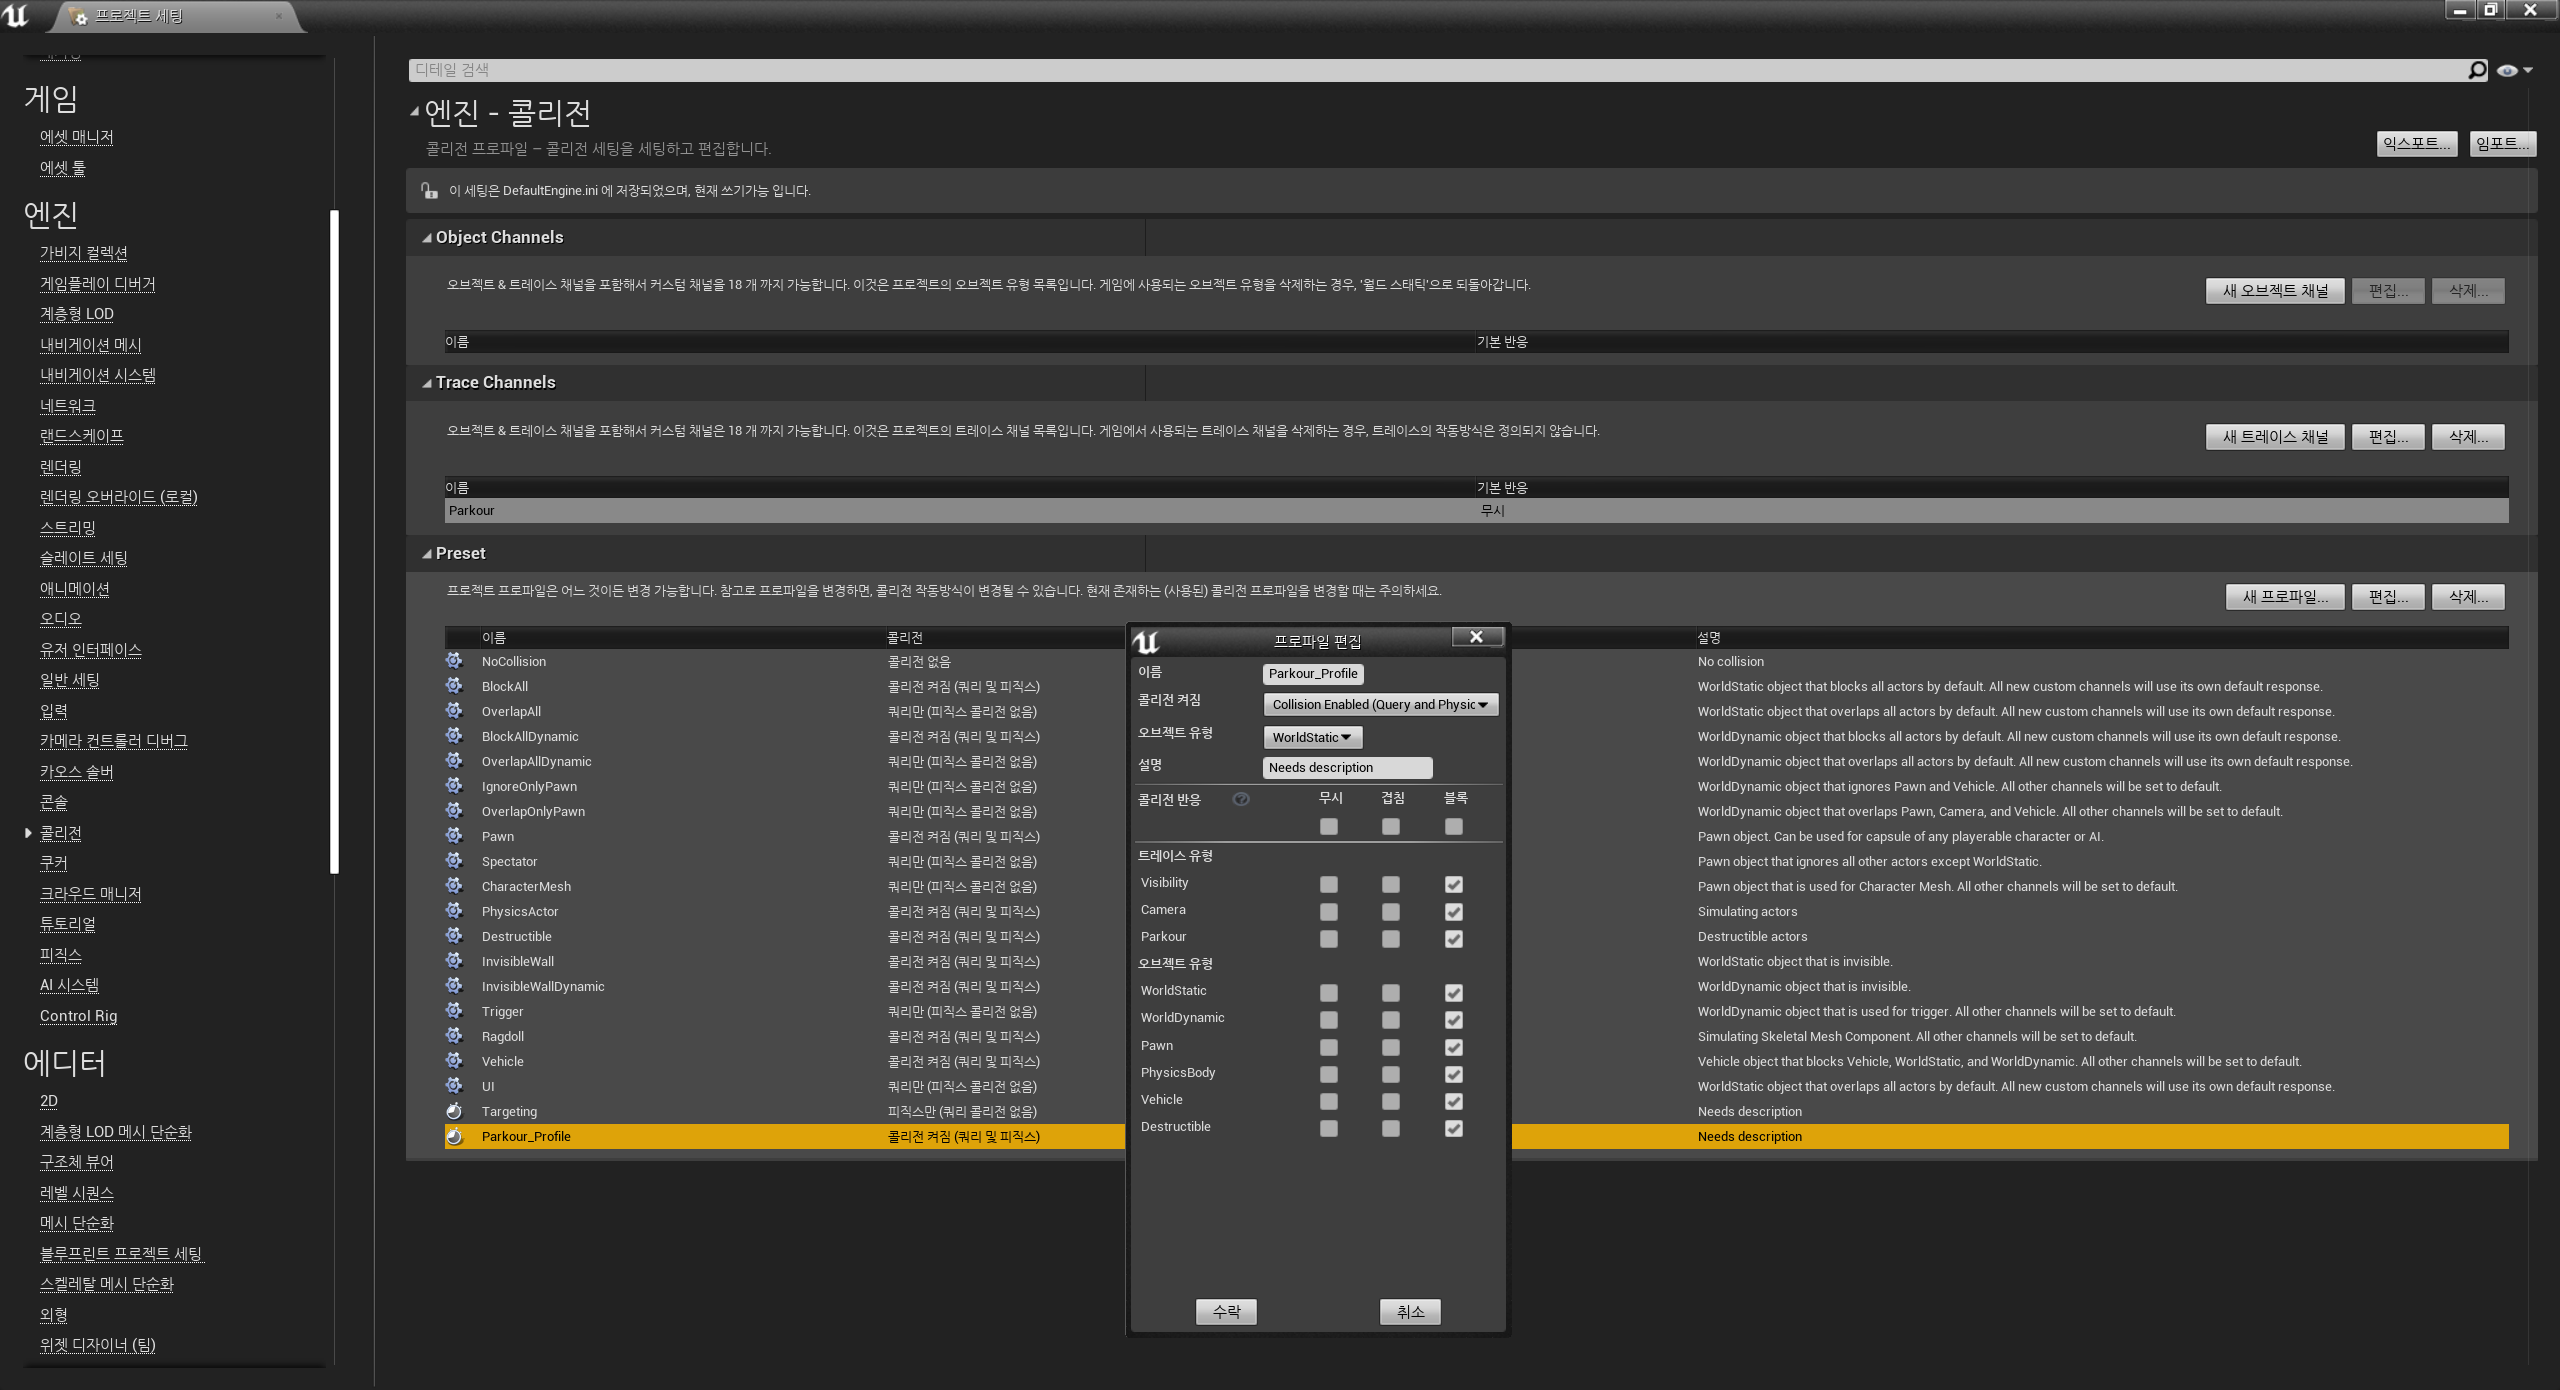Open the 피직스 settings category
2560x1390 pixels.
[60, 954]
